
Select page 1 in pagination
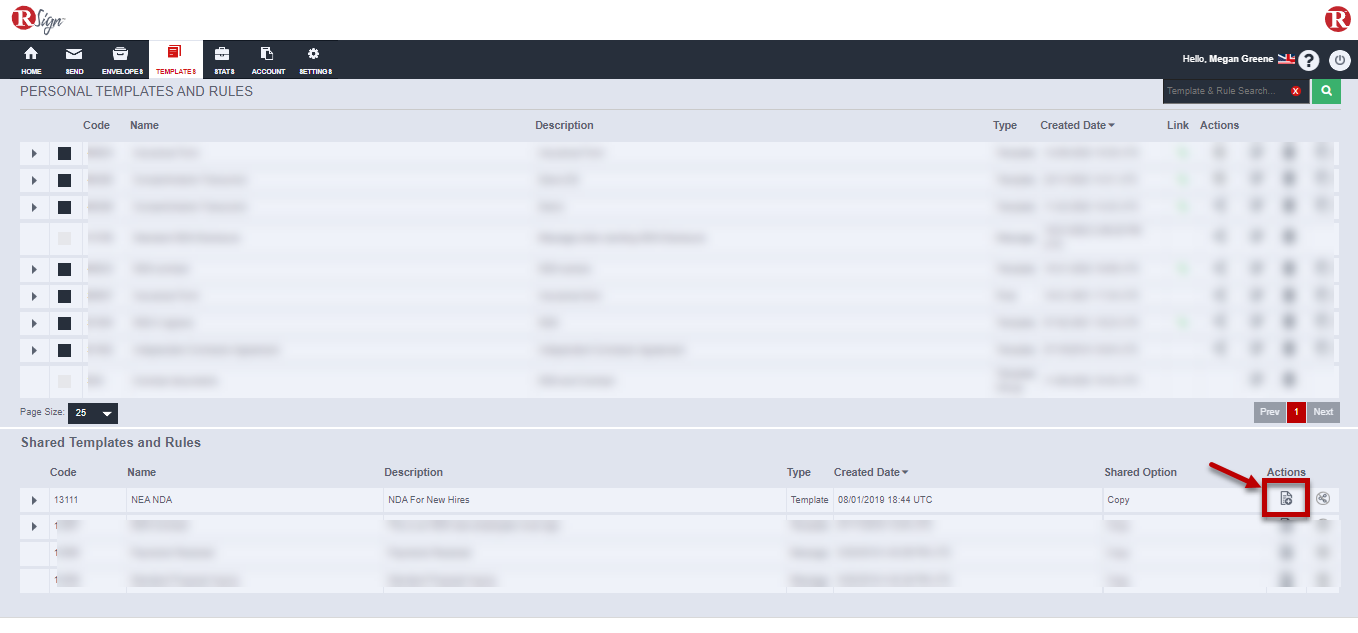(1296, 412)
